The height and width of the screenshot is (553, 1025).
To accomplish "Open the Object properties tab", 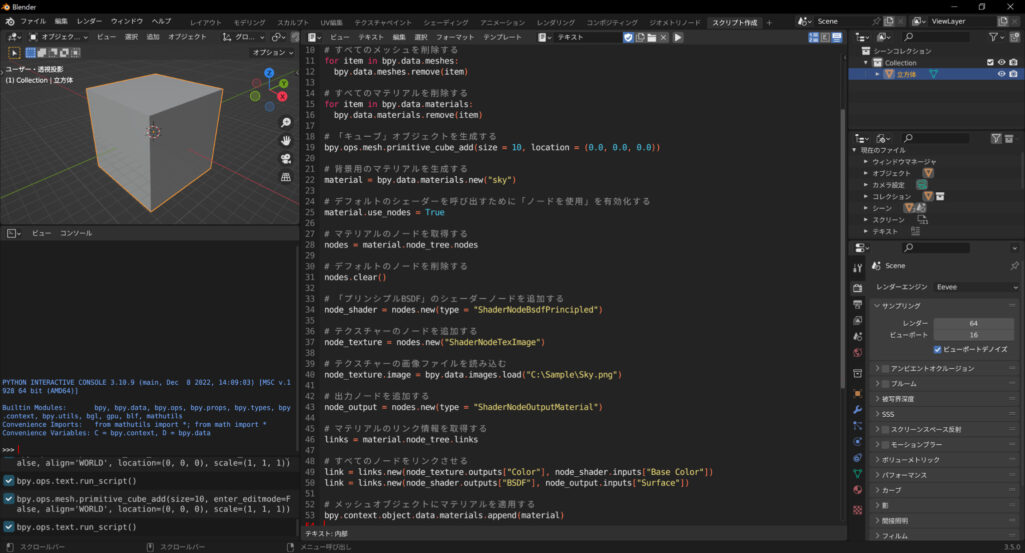I will pos(858,394).
